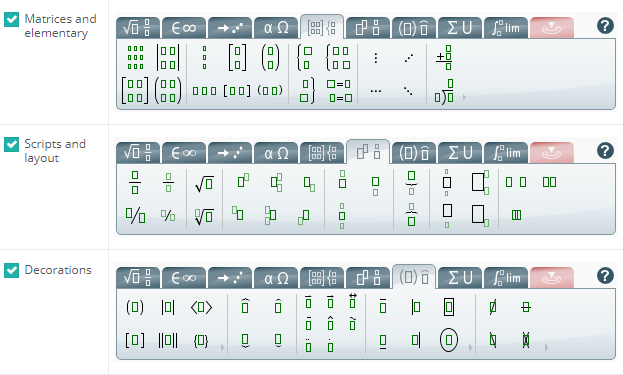Insert column vector with square brackets
623x375 pixels.
[237, 58]
